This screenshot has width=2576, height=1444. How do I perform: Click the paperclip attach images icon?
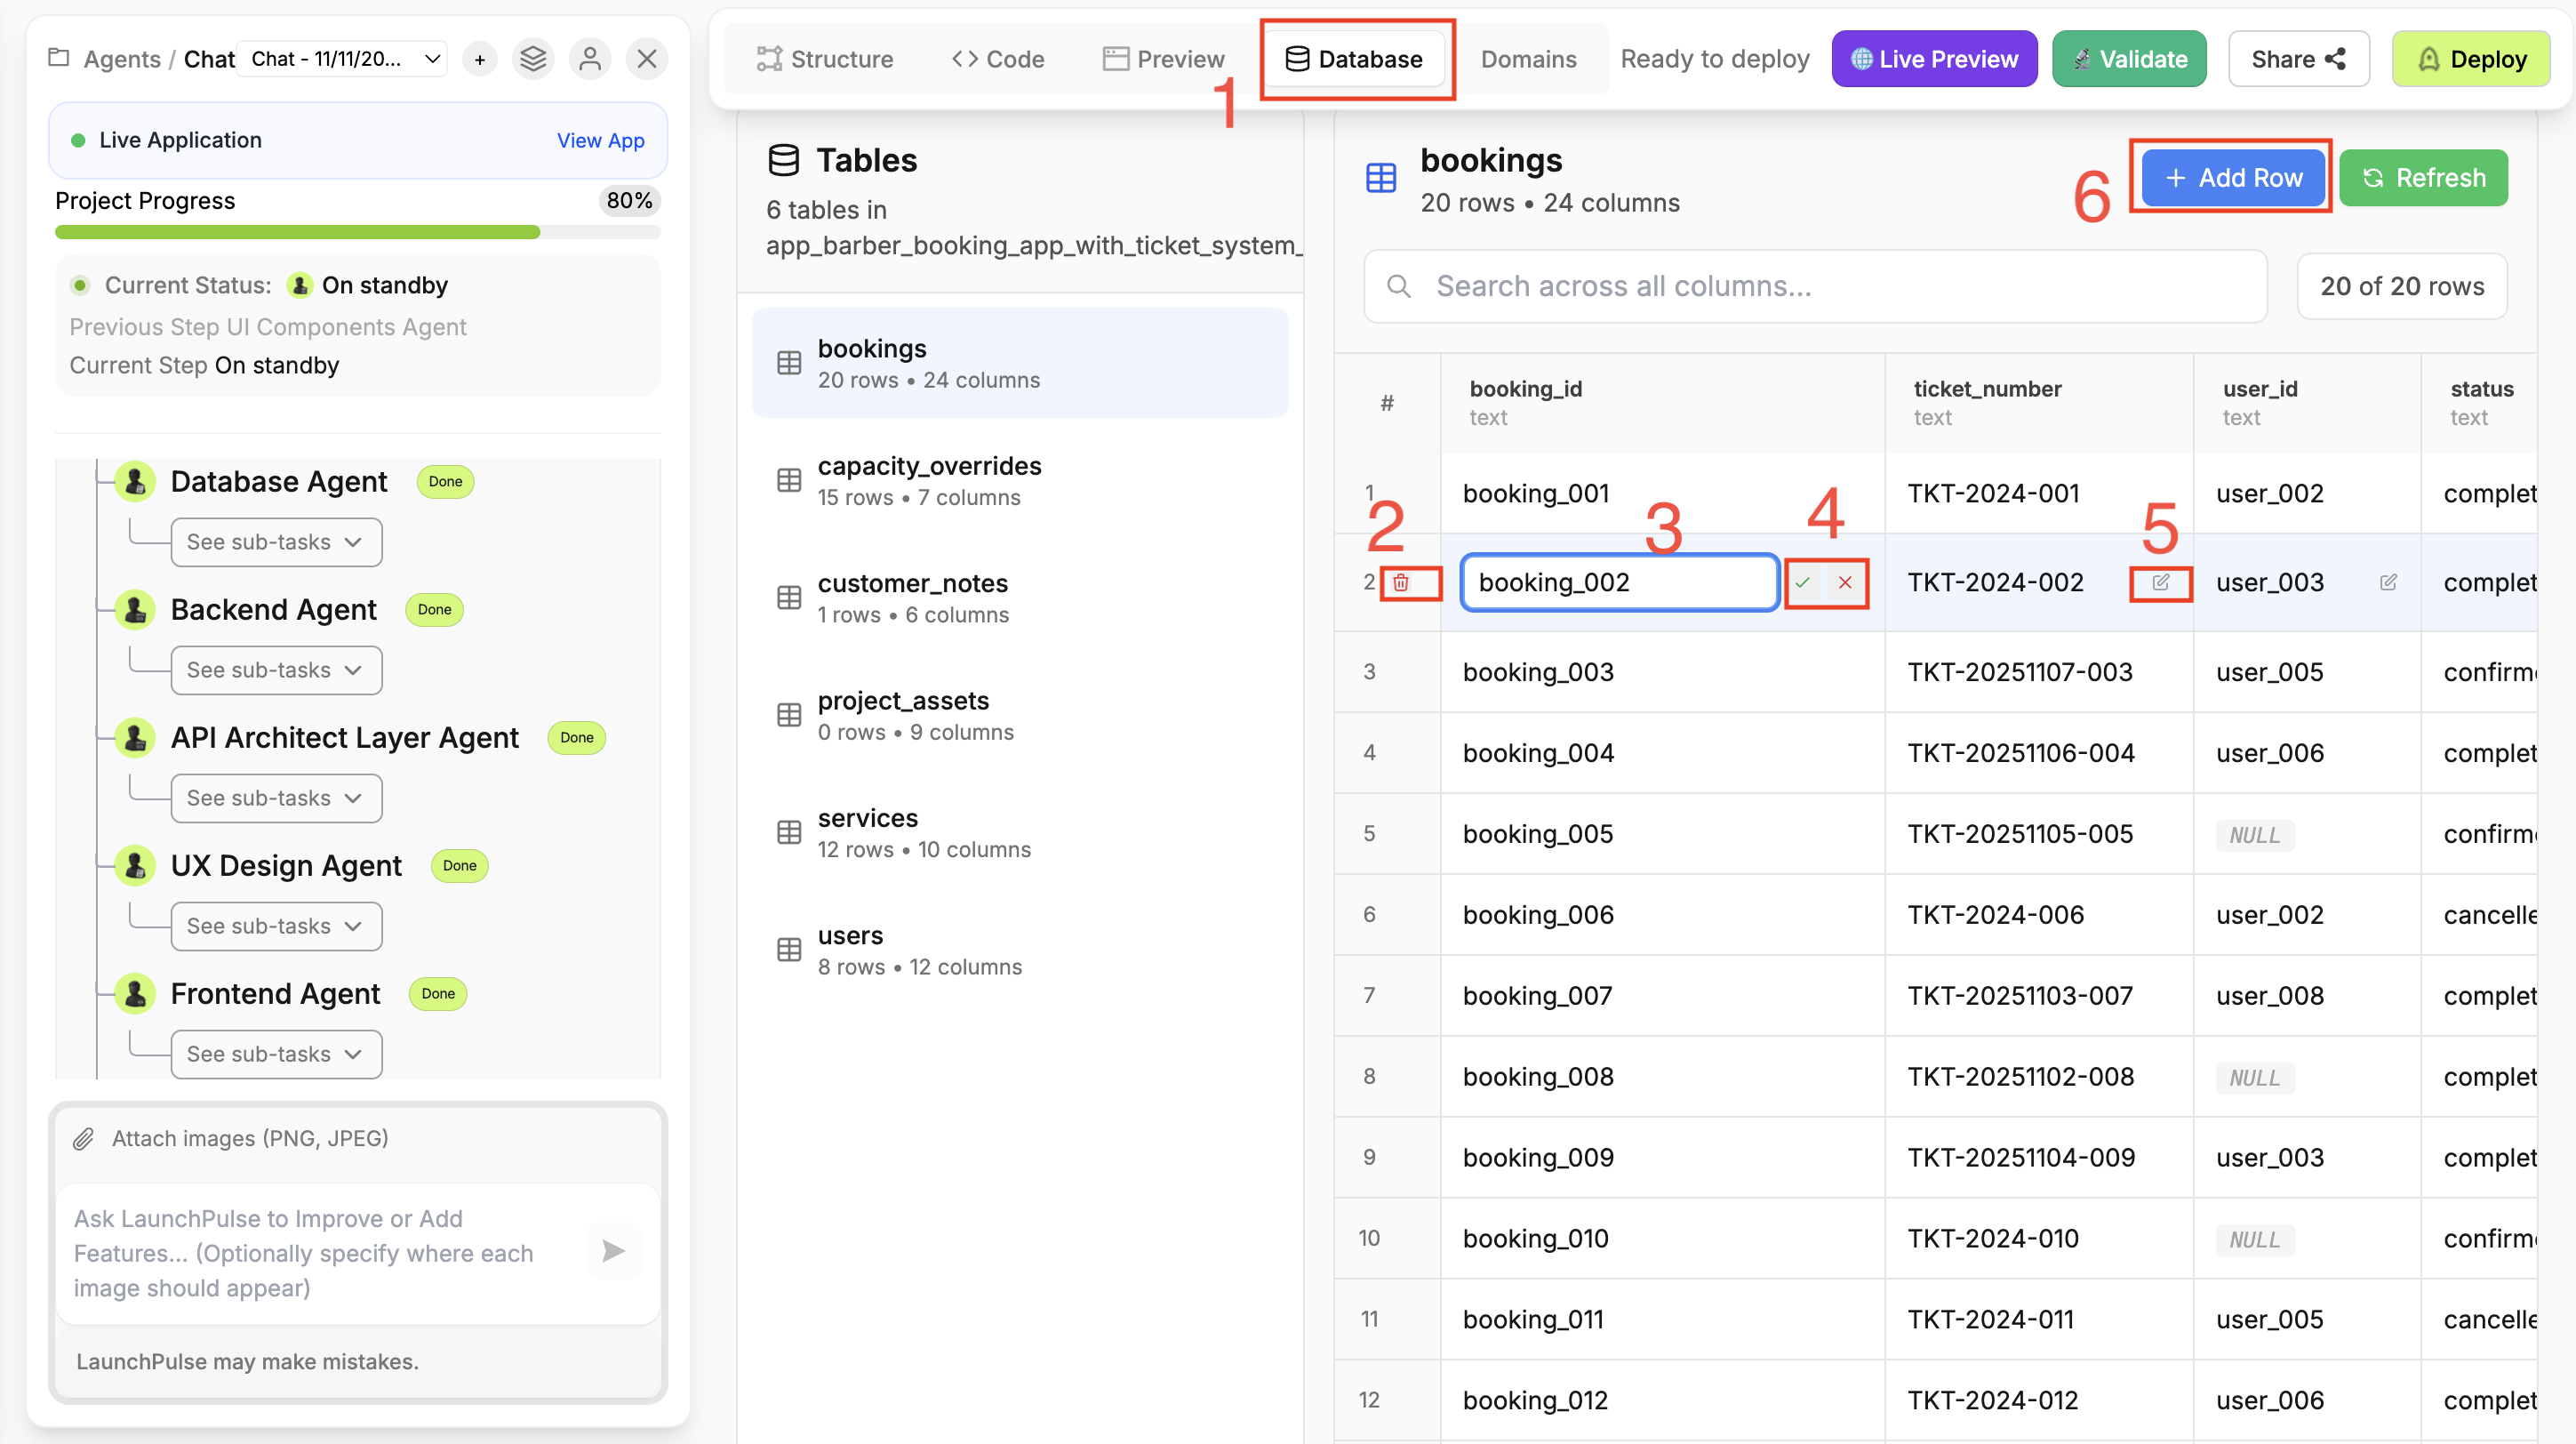(x=85, y=1138)
